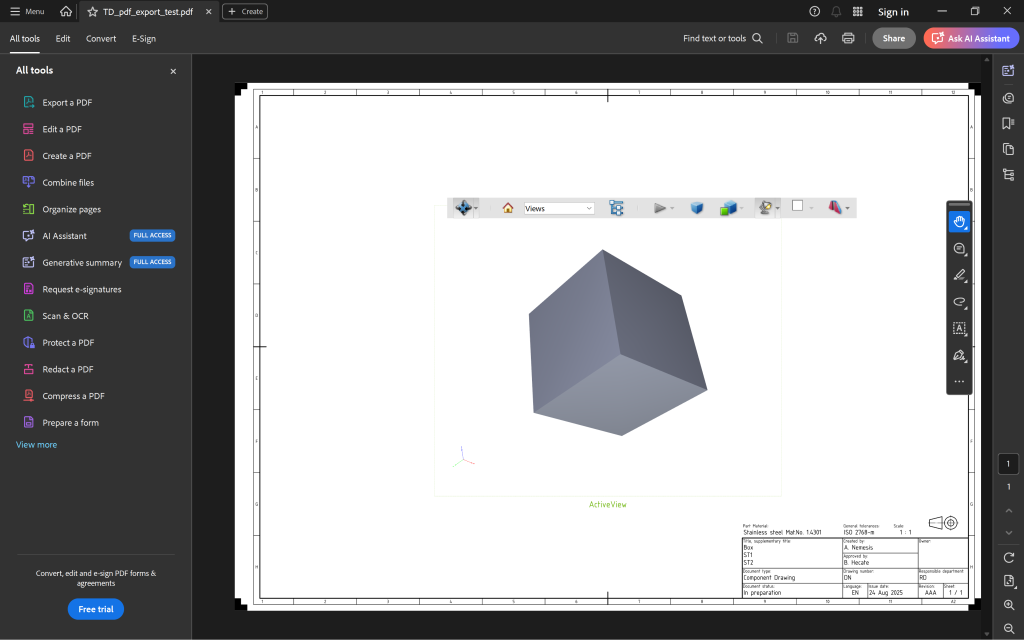Click the white background color swatch in the 3D toolbar
This screenshot has height=640, width=1024.
click(x=796, y=208)
